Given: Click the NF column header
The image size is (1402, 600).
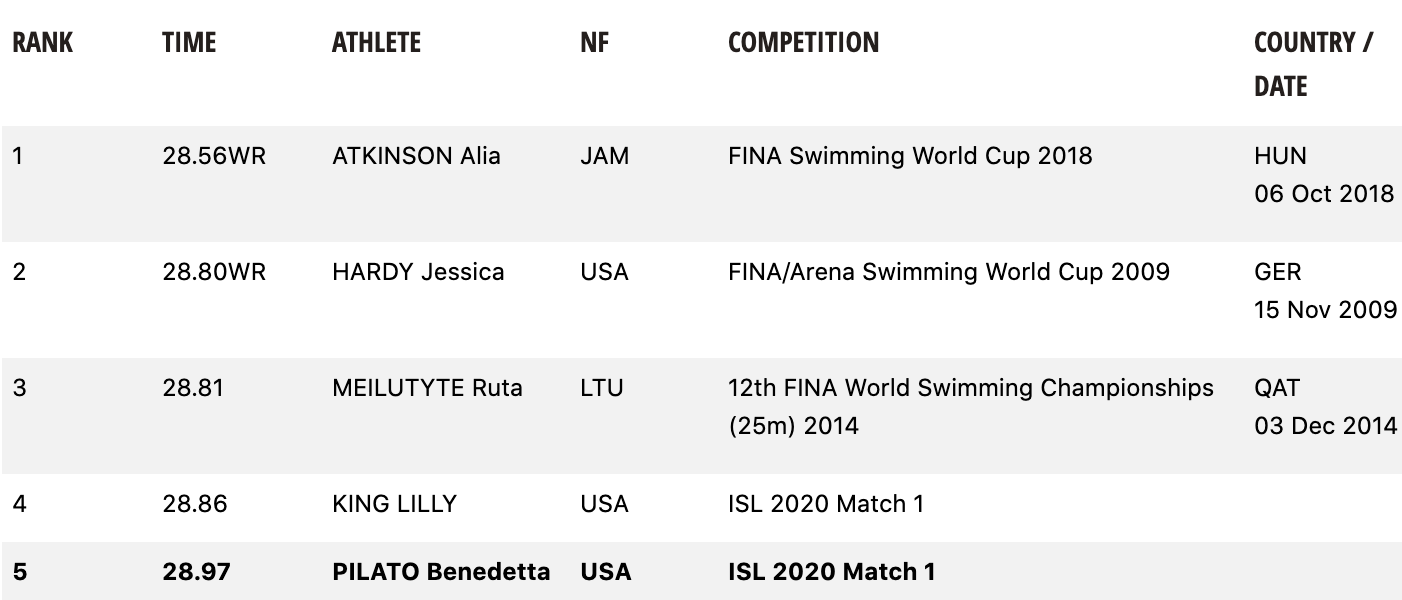Looking at the screenshot, I should point(594,42).
